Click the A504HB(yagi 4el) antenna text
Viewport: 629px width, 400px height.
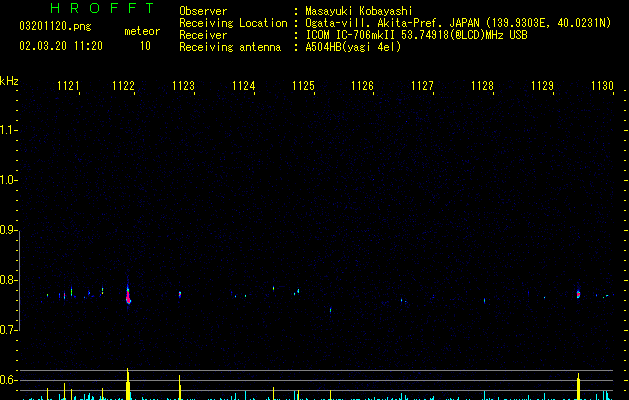point(353,47)
